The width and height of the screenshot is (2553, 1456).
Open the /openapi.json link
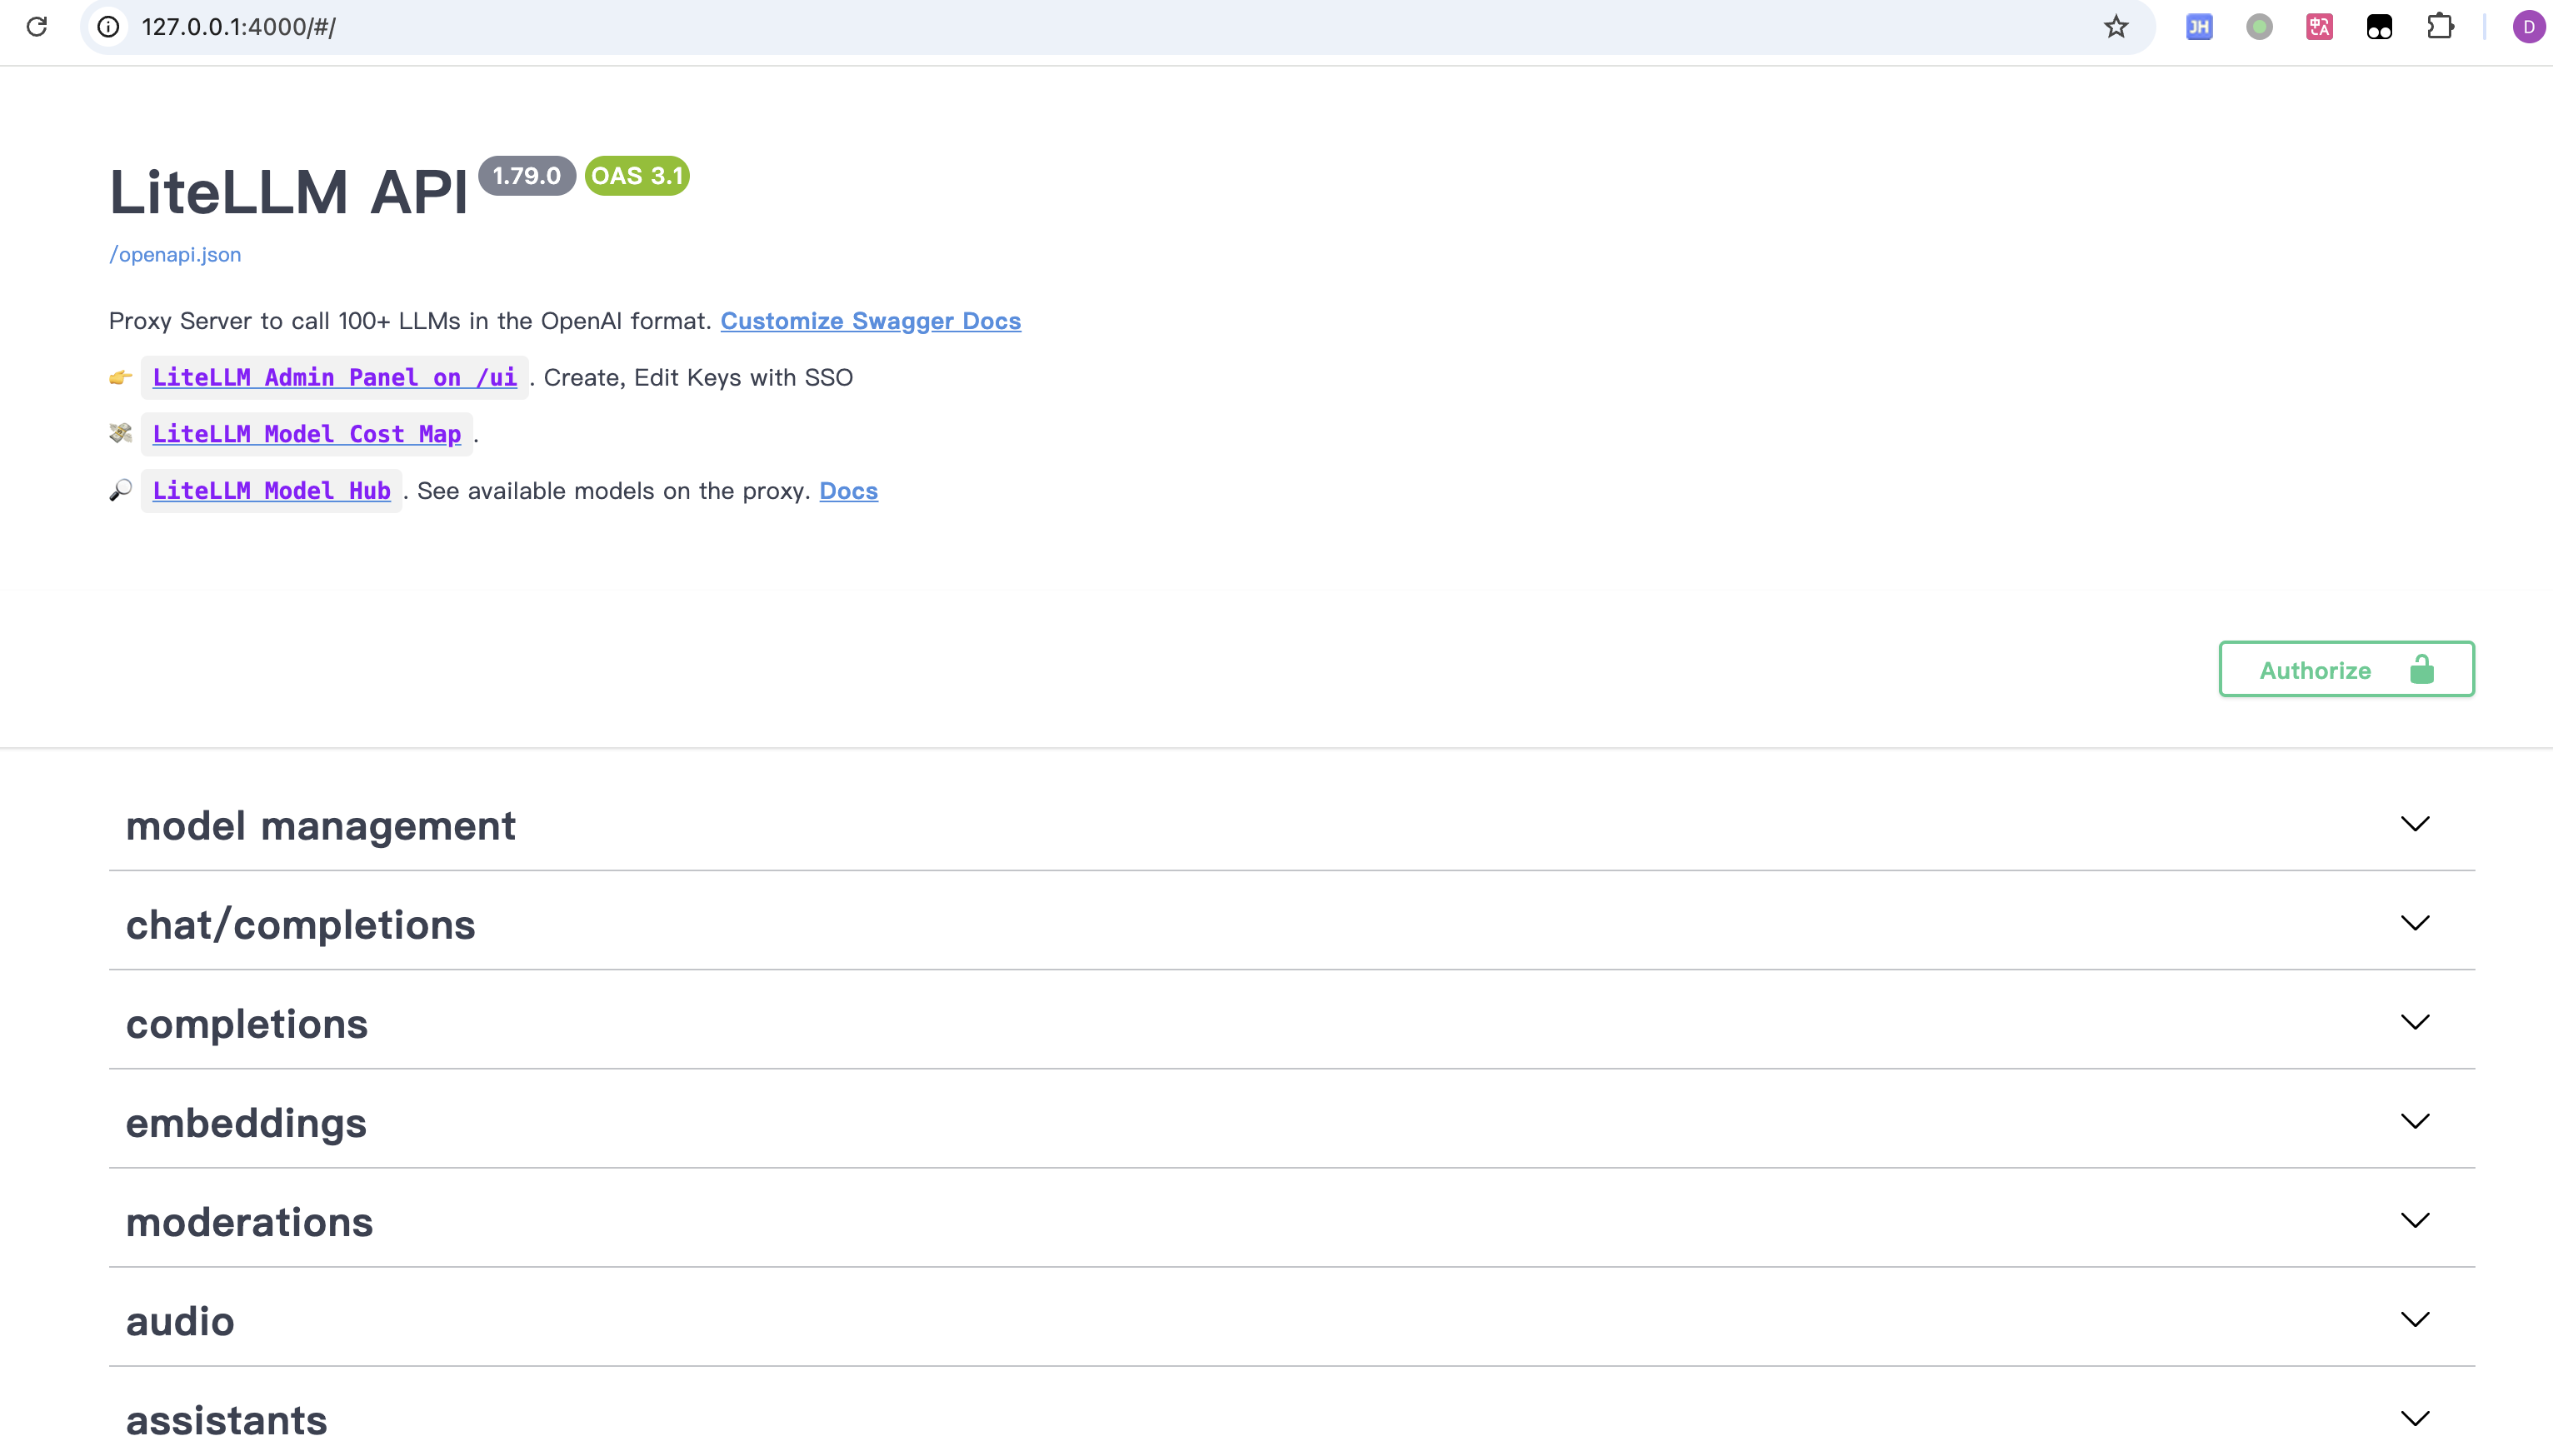(x=175, y=254)
